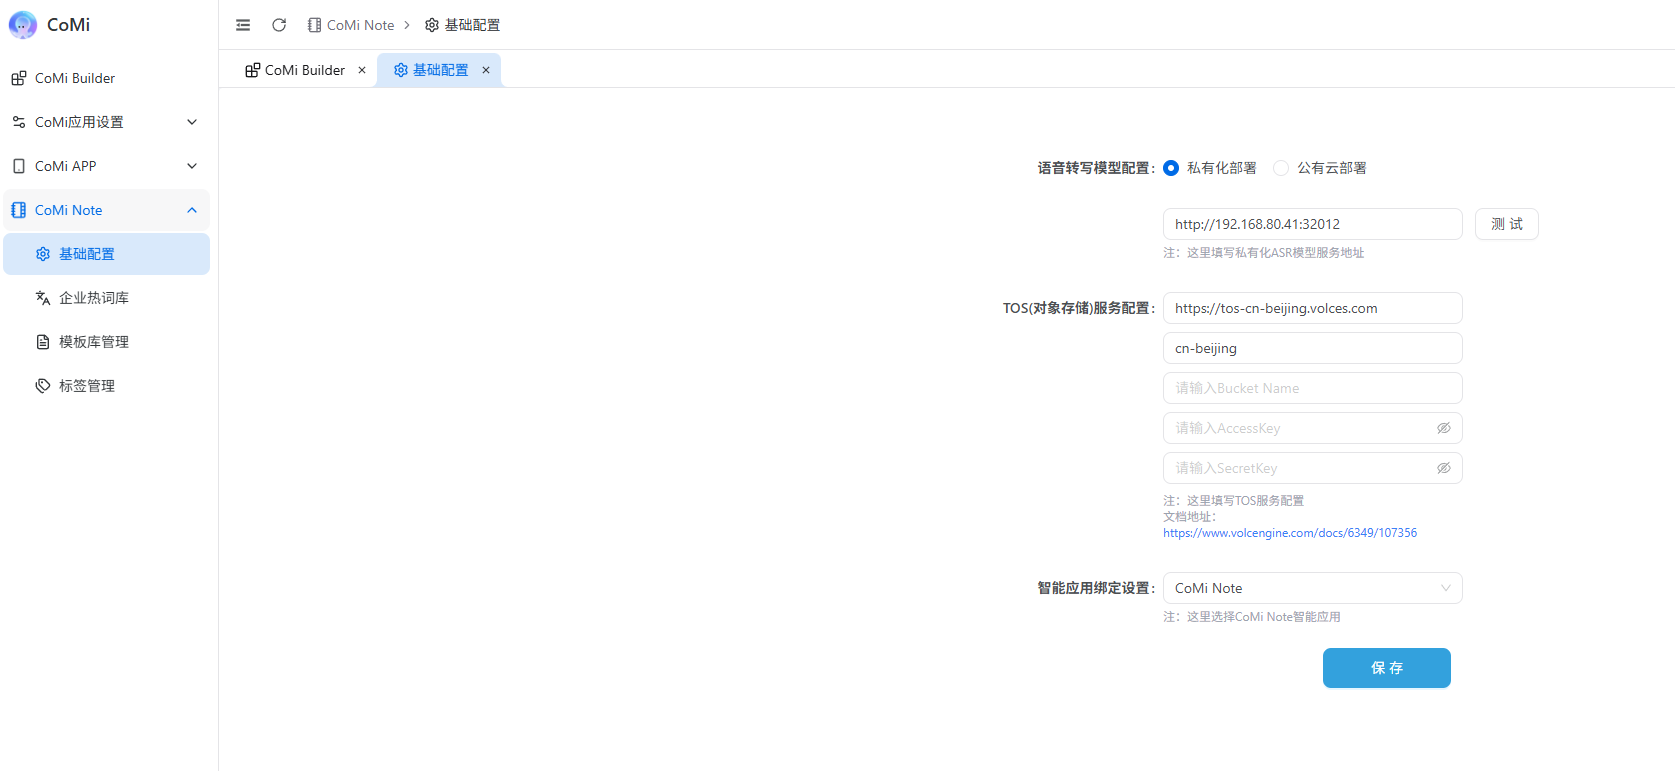
Task: Click the 语音转写模型配置 label
Action: pos(1096,168)
